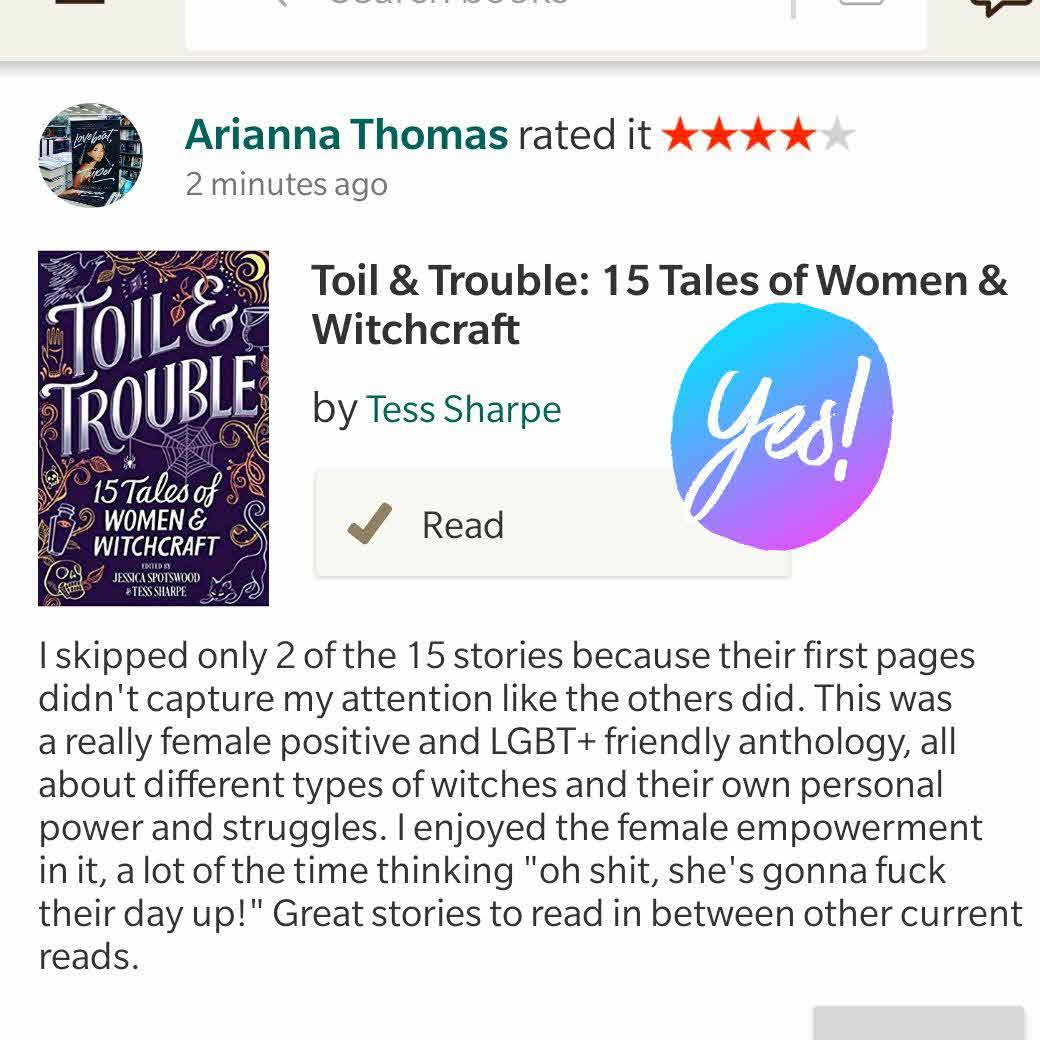Open the hamburger menu at top left
Viewport: 1040px width, 1040px height.
click(x=80, y=2)
